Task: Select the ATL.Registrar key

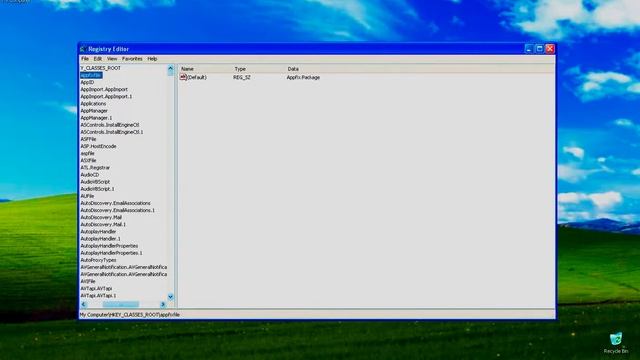Action: 95,167
